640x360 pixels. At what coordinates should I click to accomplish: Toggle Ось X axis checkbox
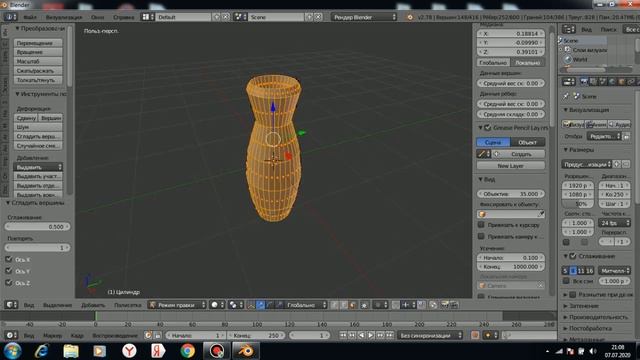click(9, 259)
